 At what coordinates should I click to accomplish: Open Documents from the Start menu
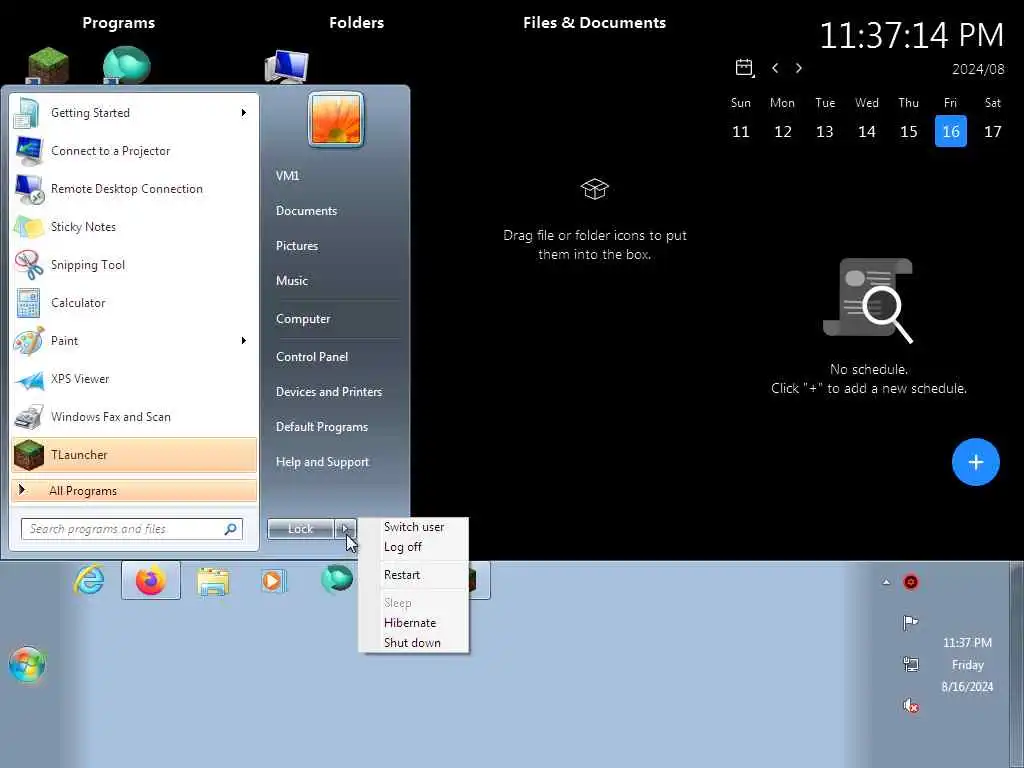306,211
